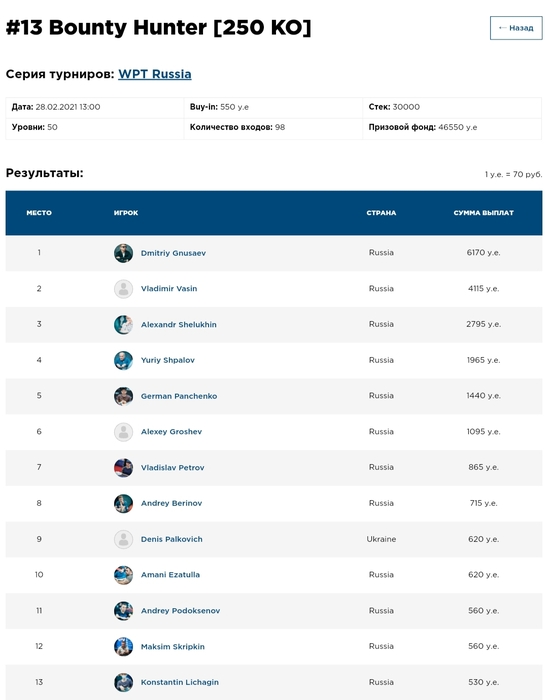Click Andrey Berinov's avatar photo
This screenshot has width=548, height=700.
click(x=124, y=503)
